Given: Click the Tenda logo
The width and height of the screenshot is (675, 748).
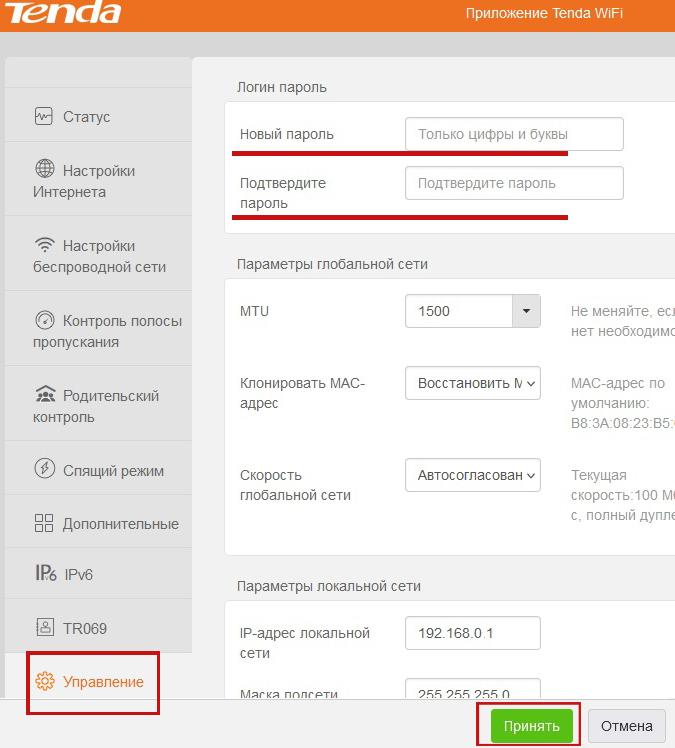Looking at the screenshot, I should pos(62,15).
